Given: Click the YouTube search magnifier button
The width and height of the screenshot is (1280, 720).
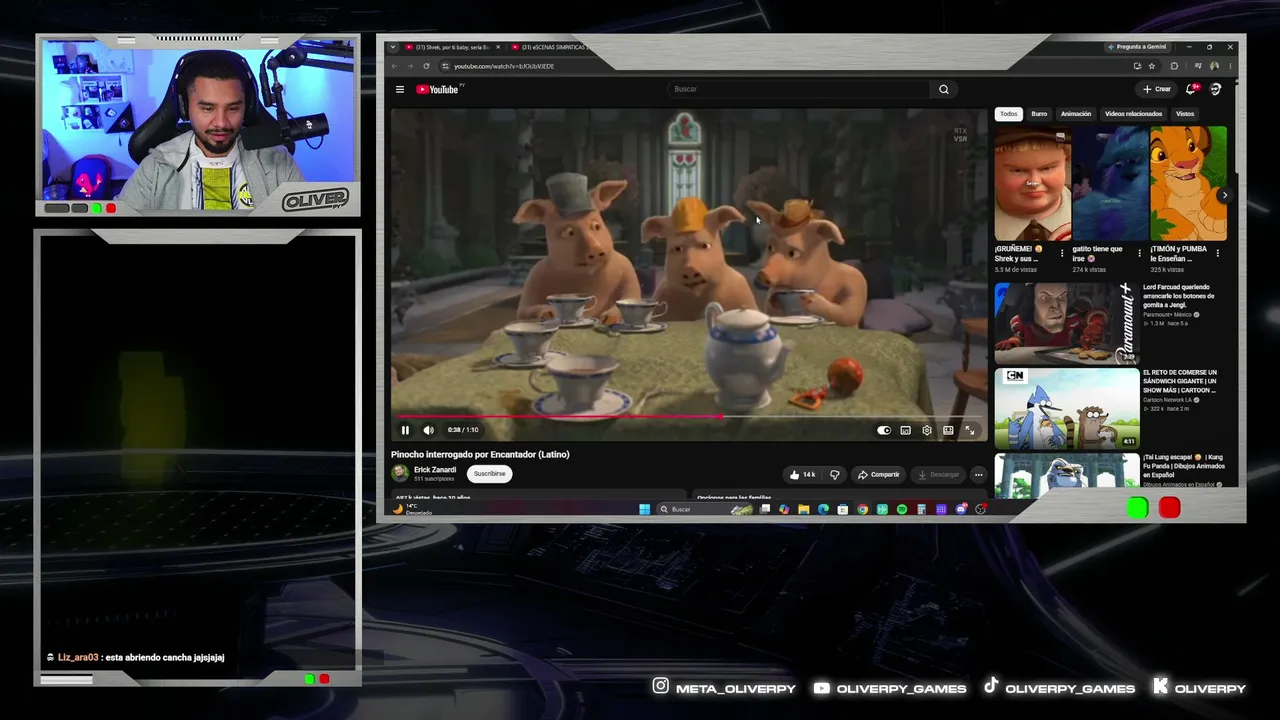Looking at the screenshot, I should point(943,89).
